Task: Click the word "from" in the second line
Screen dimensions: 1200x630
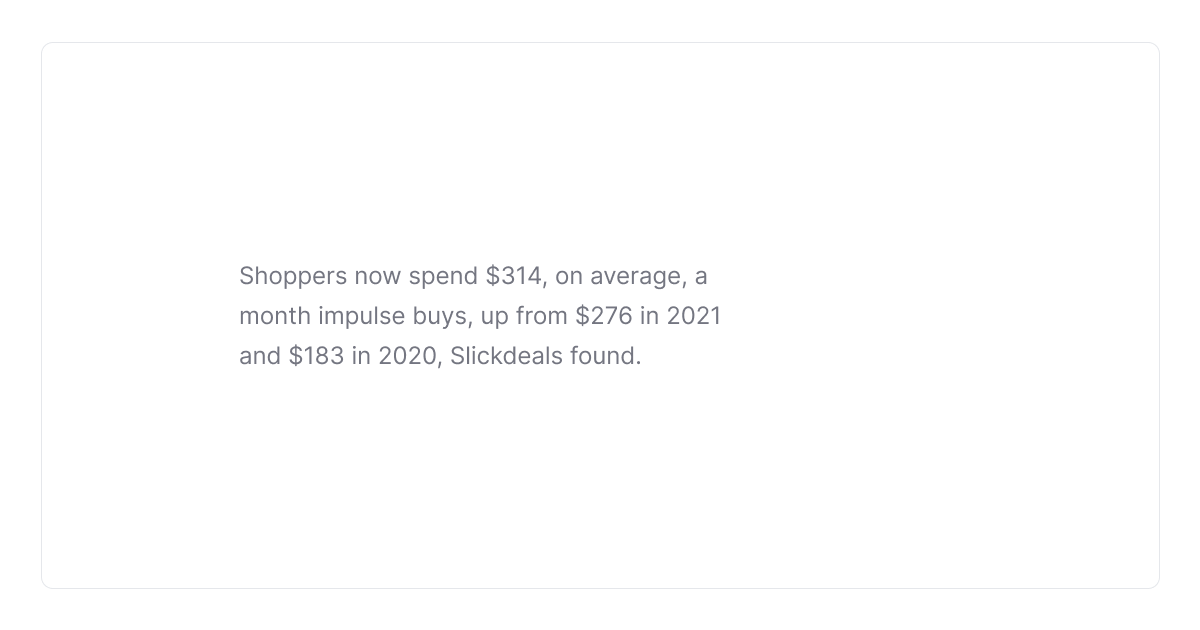Action: pyautogui.click(x=542, y=316)
